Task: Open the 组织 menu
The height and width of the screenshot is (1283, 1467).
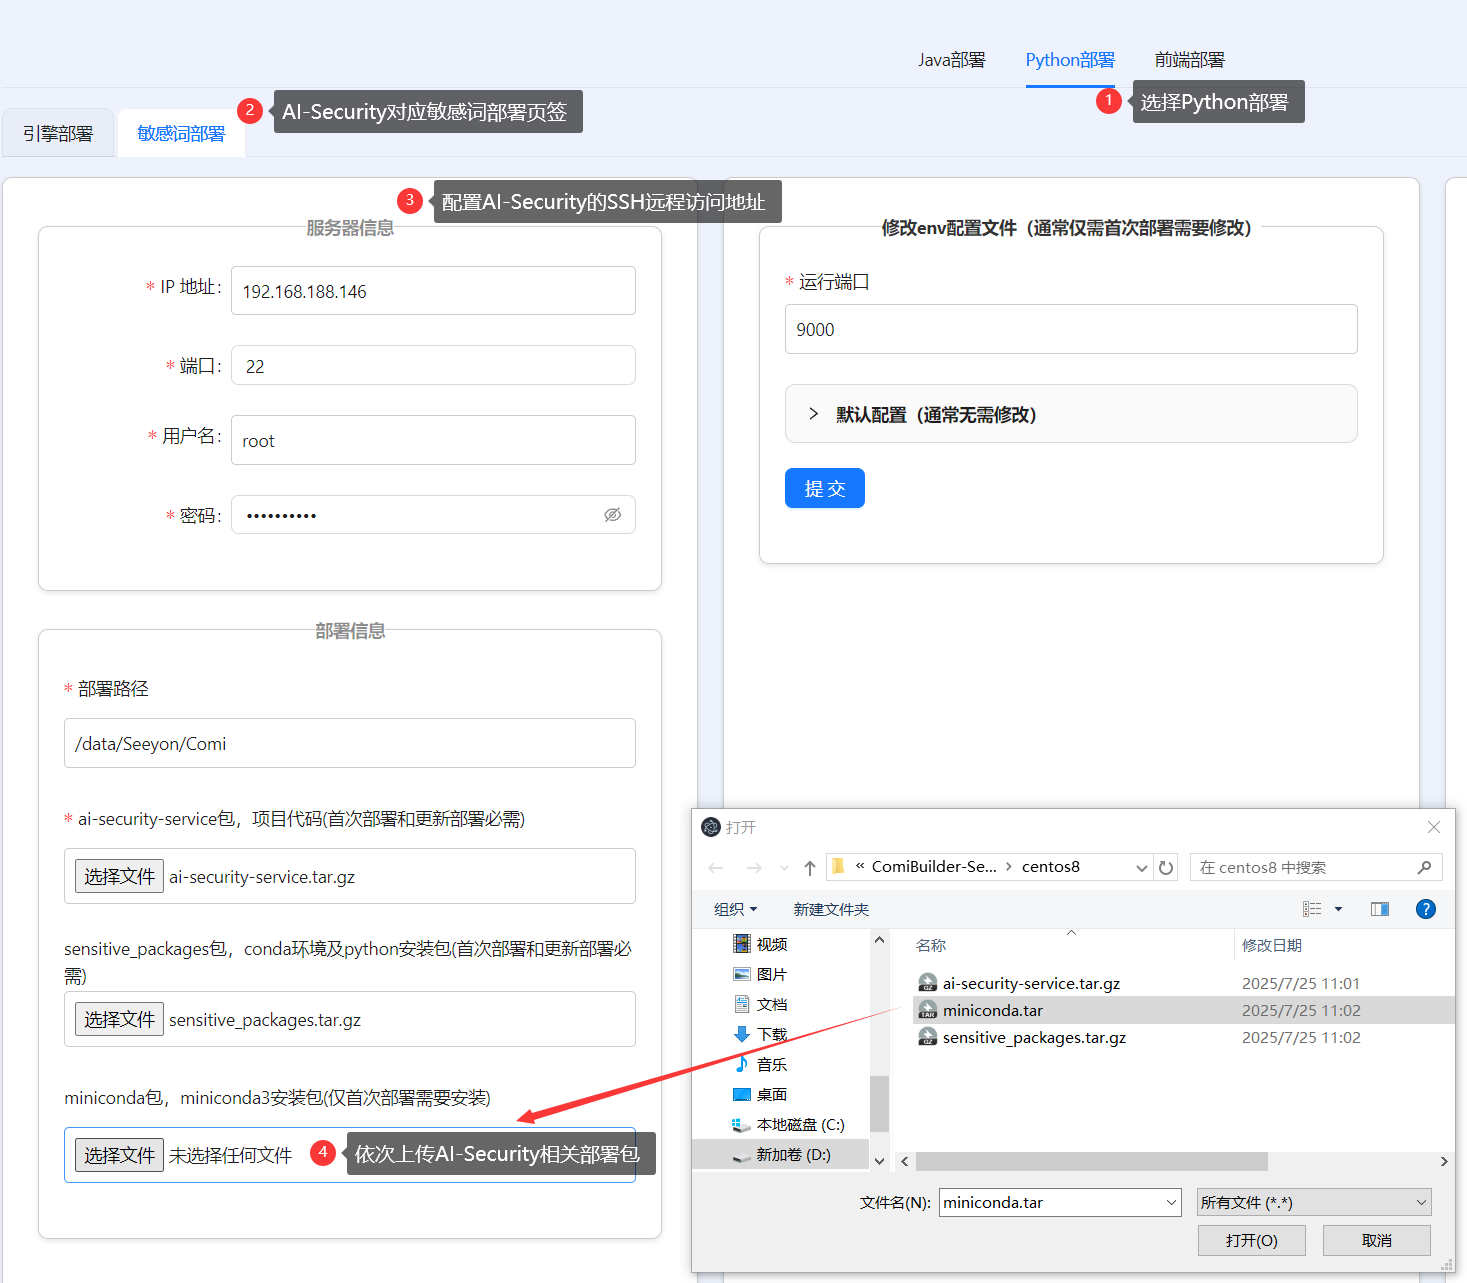Action: click(x=736, y=909)
